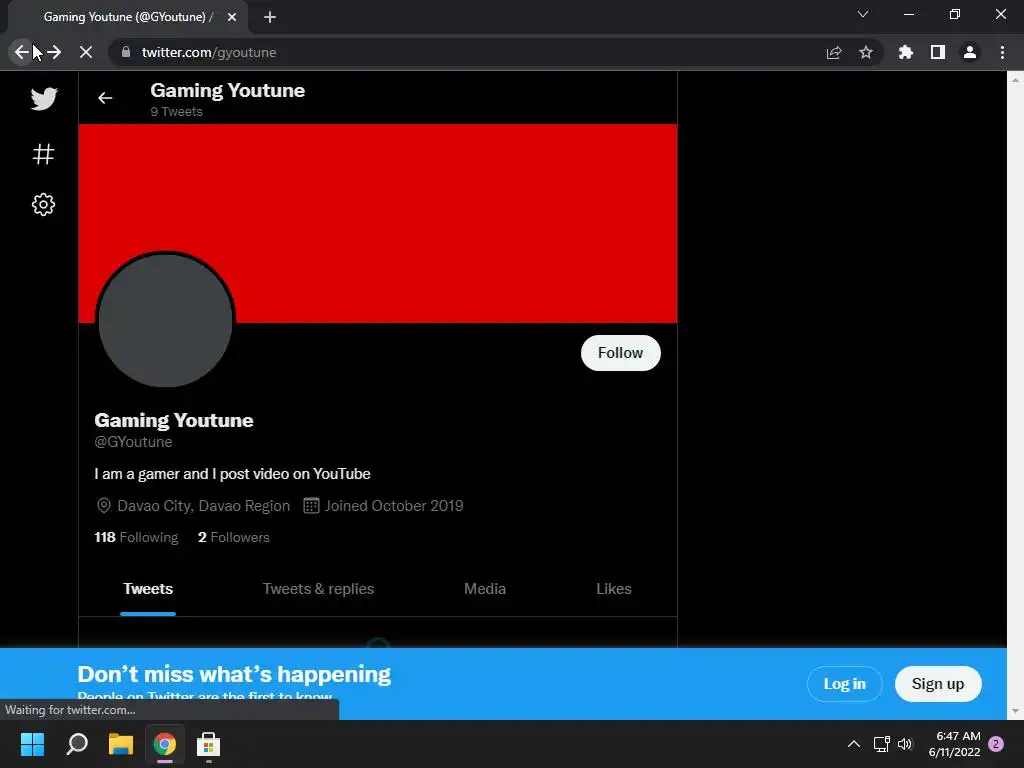Open the volume speaker tray icon
1024x768 pixels.
(x=904, y=744)
